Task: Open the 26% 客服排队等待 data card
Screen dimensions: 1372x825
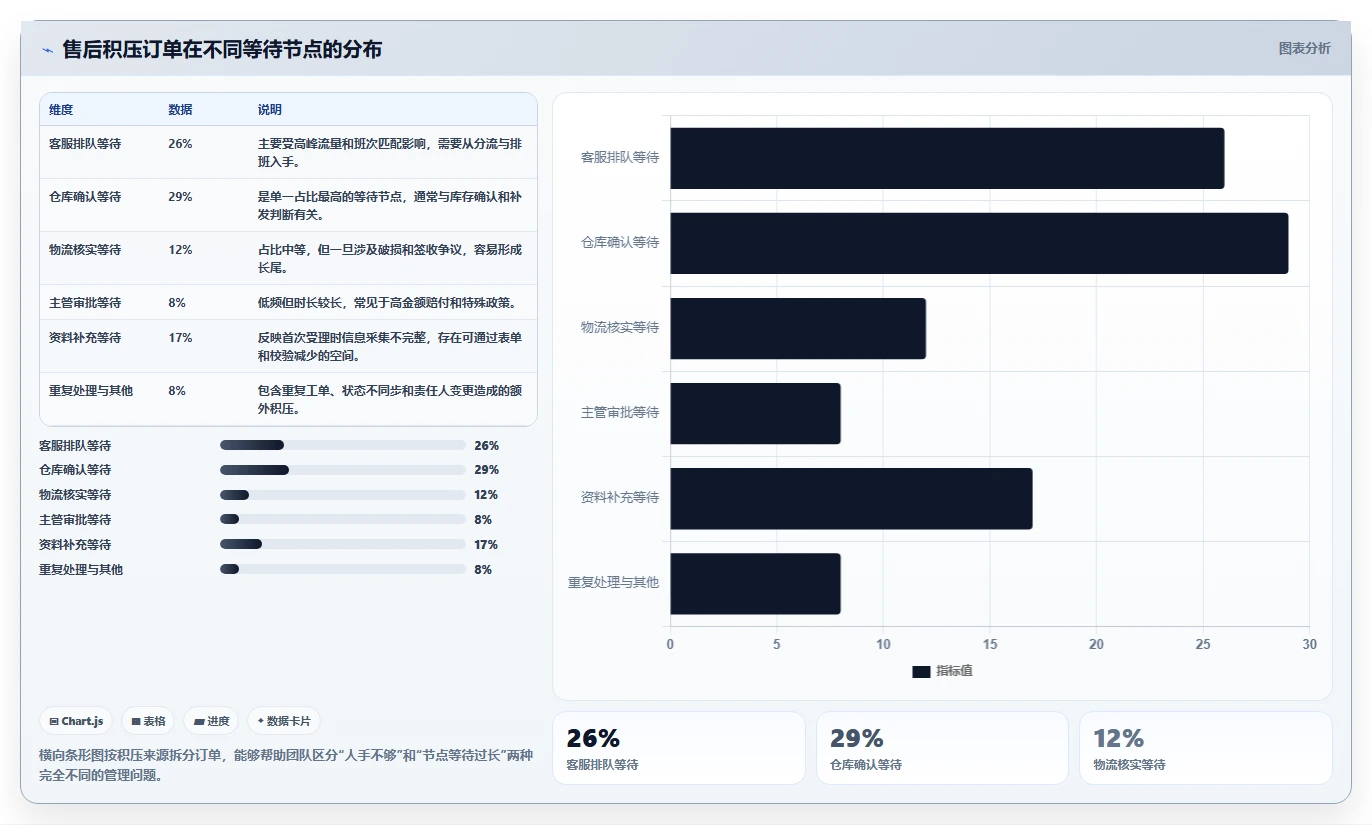Action: pyautogui.click(x=678, y=748)
